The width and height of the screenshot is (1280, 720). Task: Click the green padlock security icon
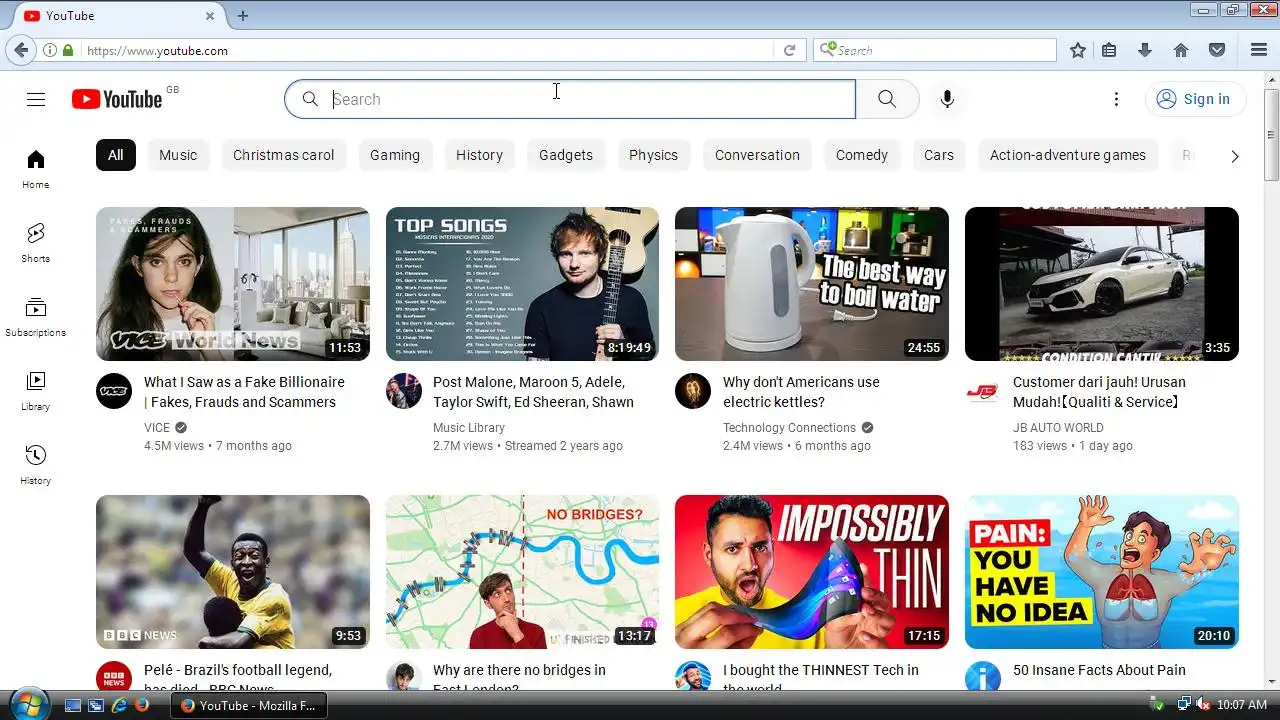[x=68, y=50]
